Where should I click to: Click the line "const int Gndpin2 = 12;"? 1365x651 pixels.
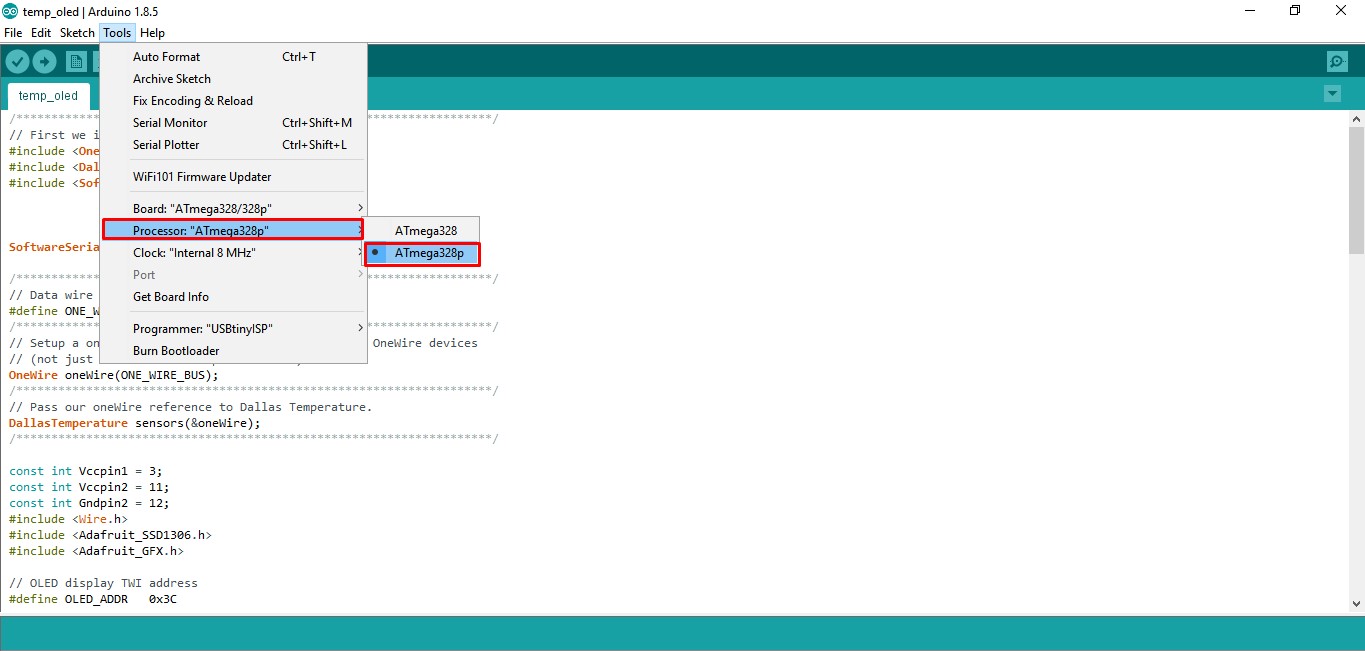click(x=89, y=503)
